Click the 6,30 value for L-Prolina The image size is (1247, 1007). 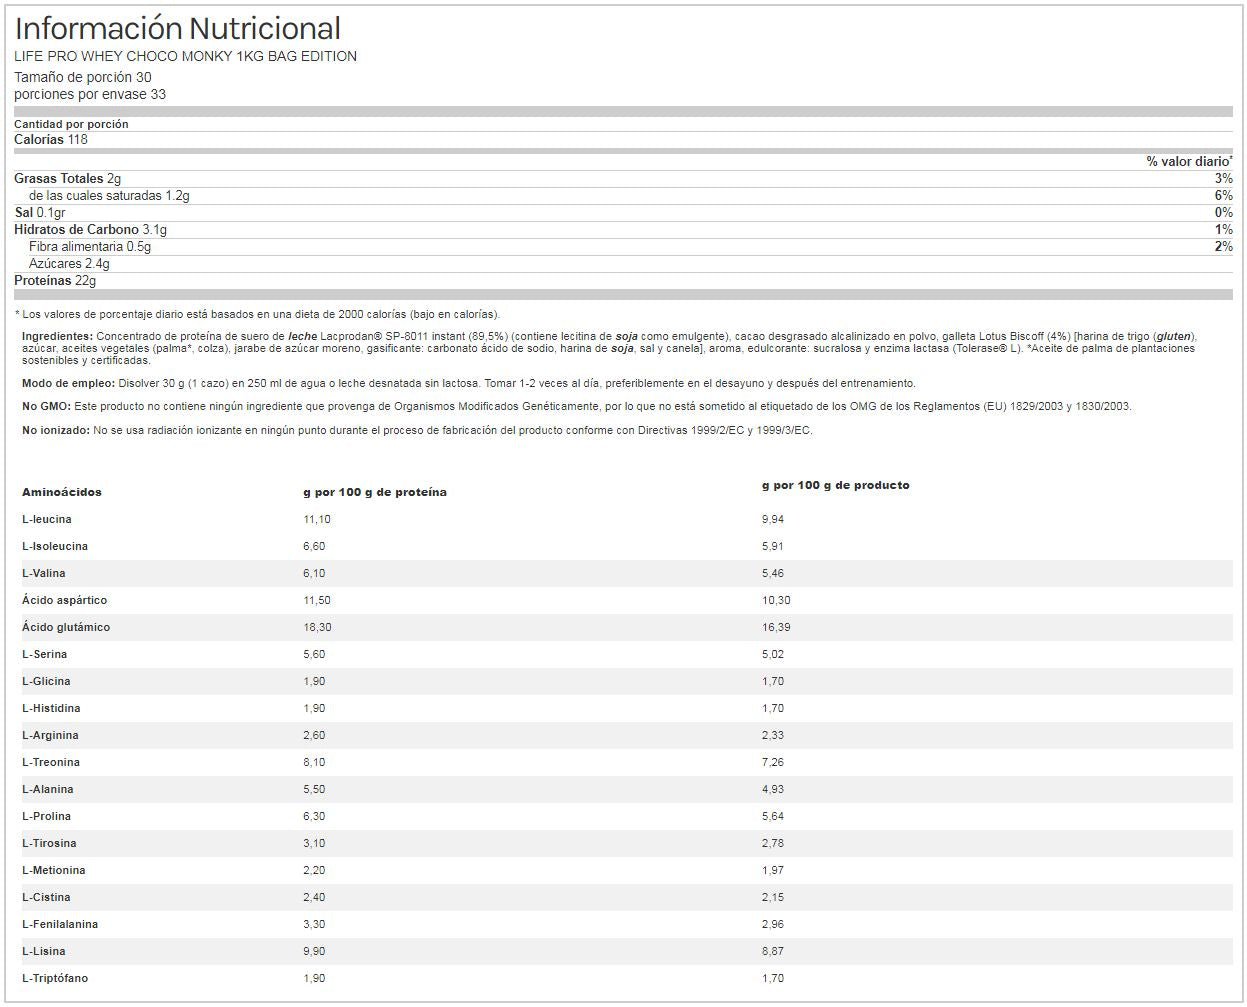314,816
